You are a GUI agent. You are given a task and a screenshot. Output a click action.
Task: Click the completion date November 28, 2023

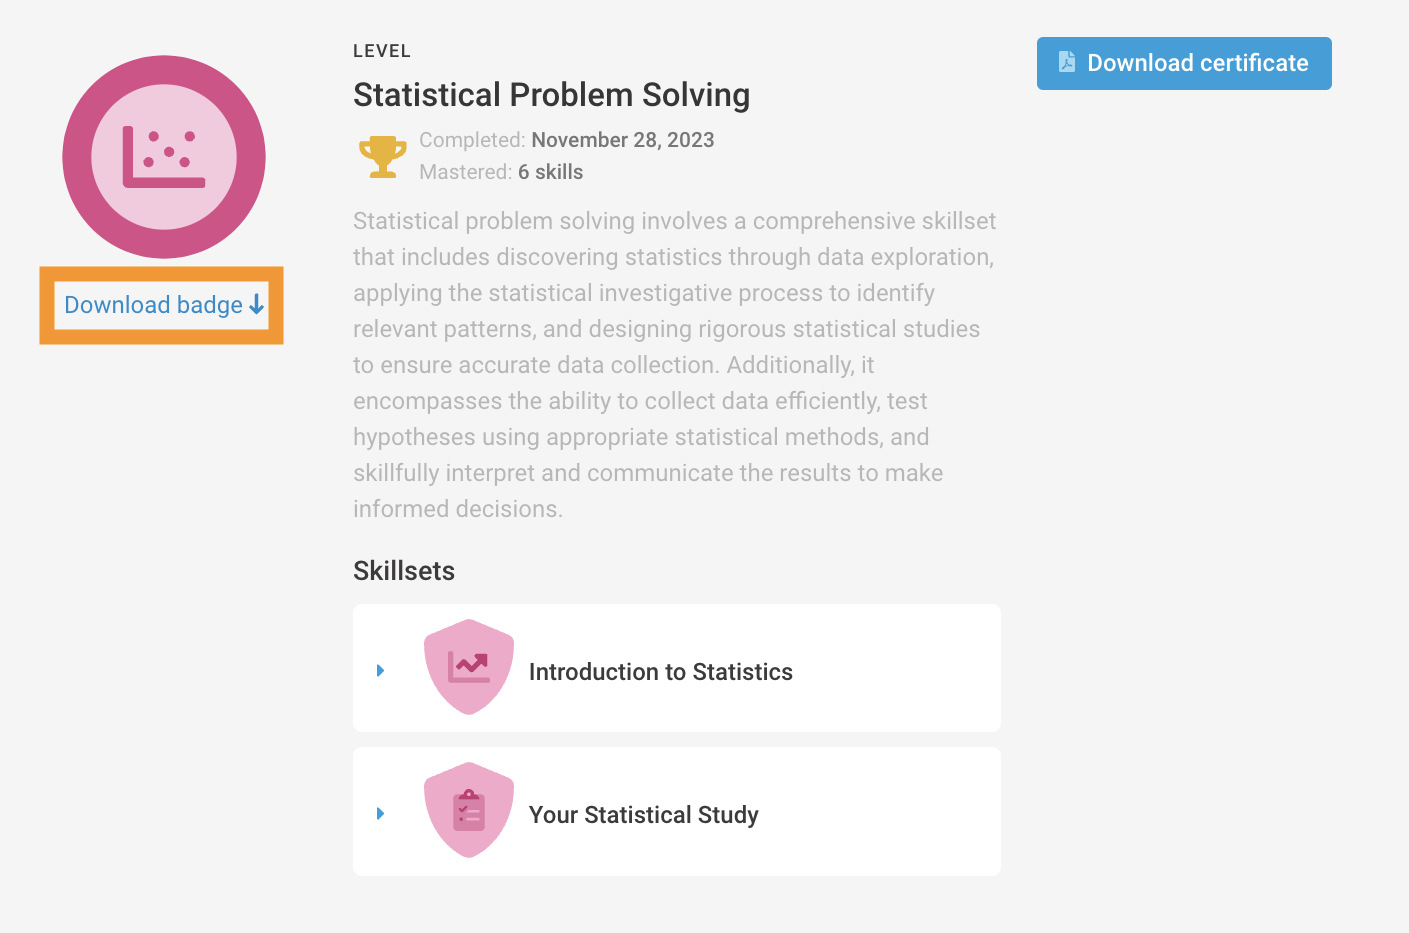coord(622,140)
